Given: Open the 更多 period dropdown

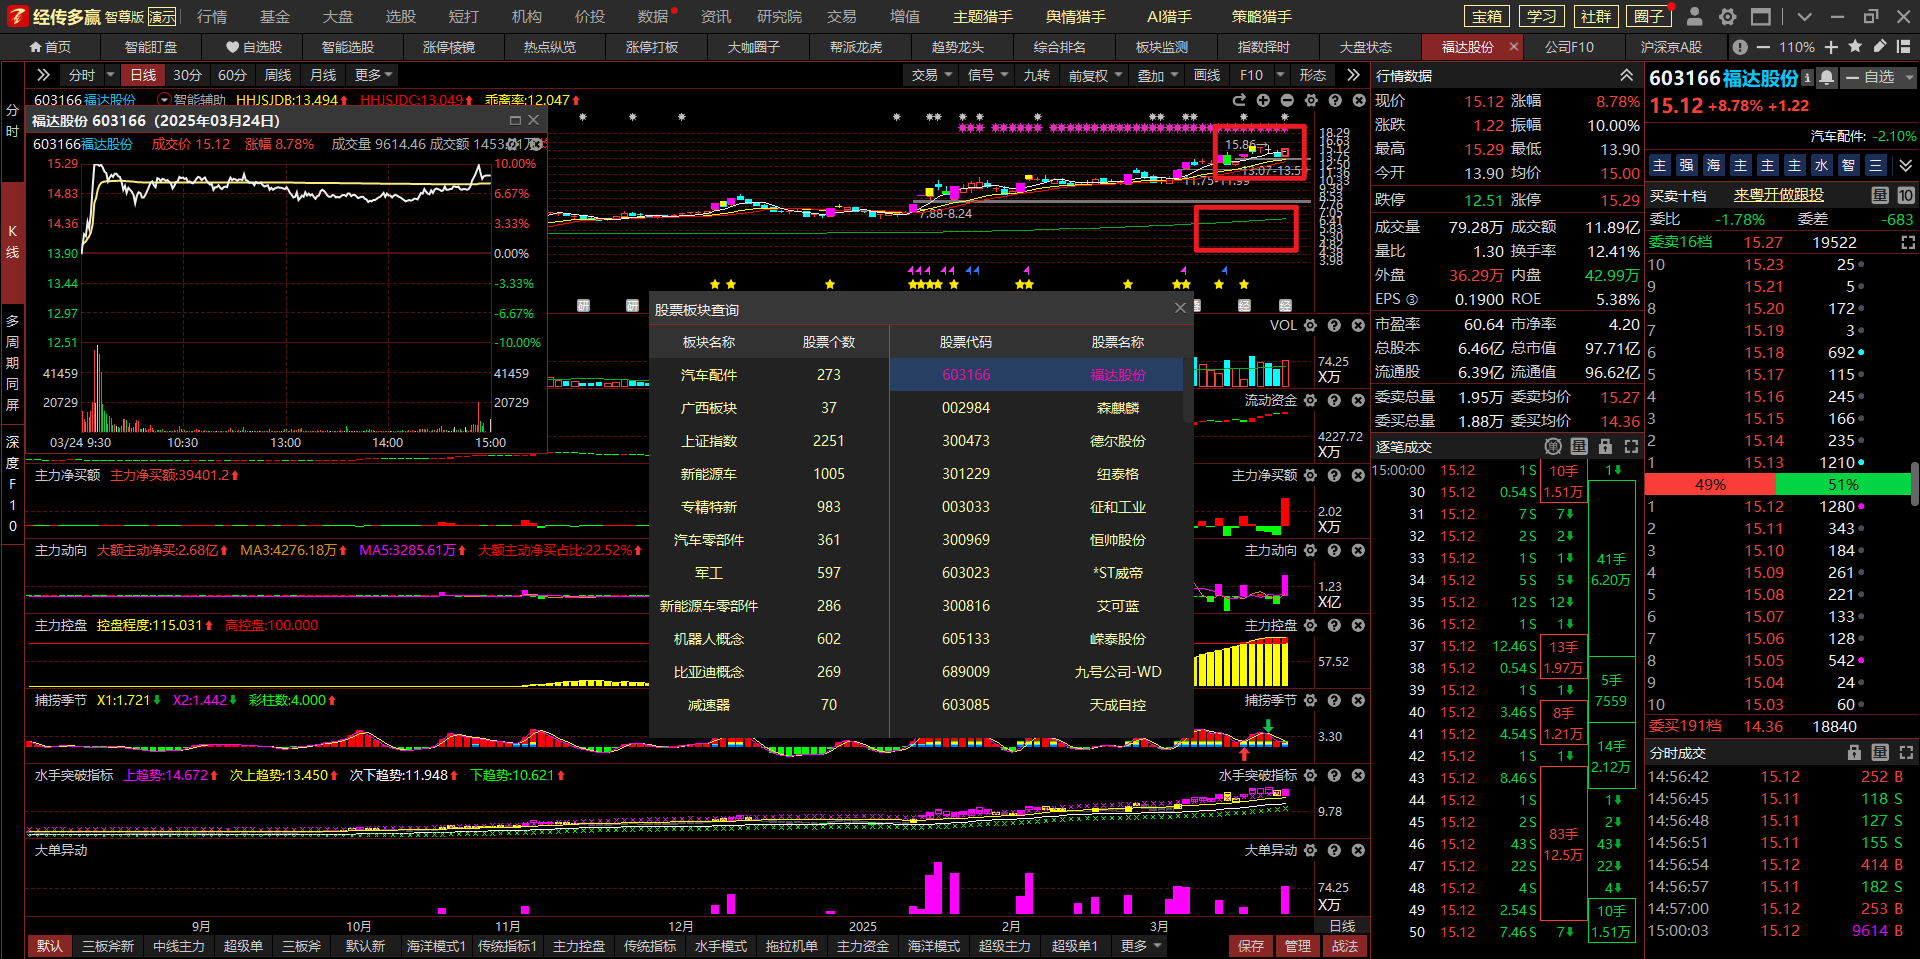Looking at the screenshot, I should pyautogui.click(x=374, y=75).
